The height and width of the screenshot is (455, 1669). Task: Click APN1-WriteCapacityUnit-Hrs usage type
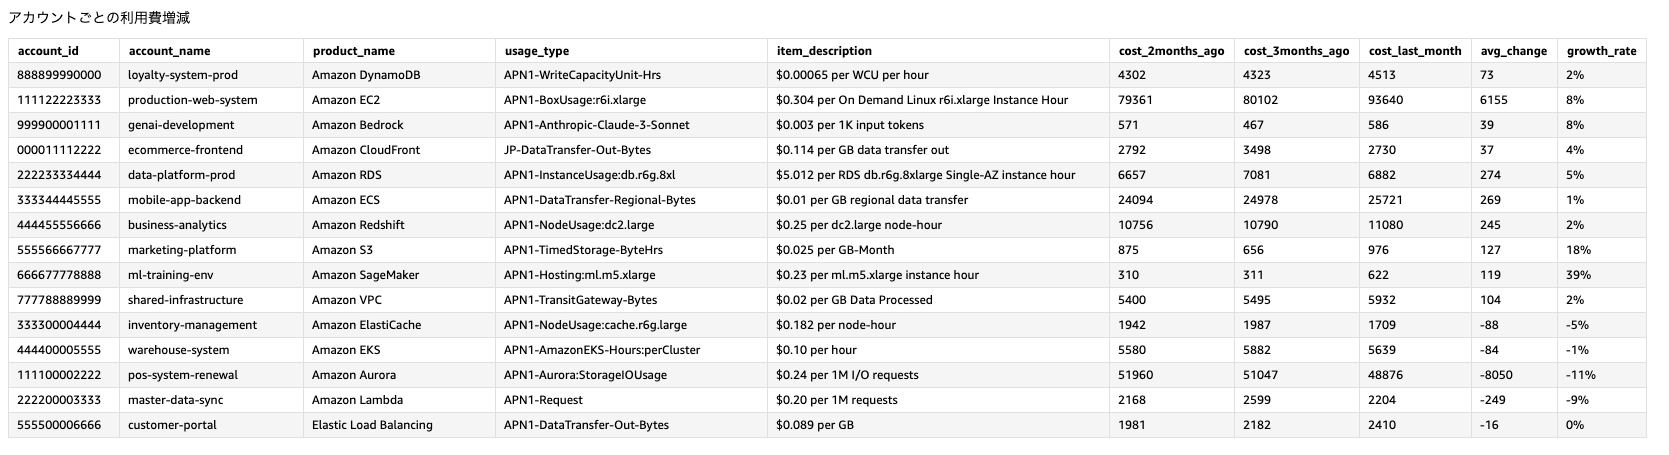tap(582, 75)
